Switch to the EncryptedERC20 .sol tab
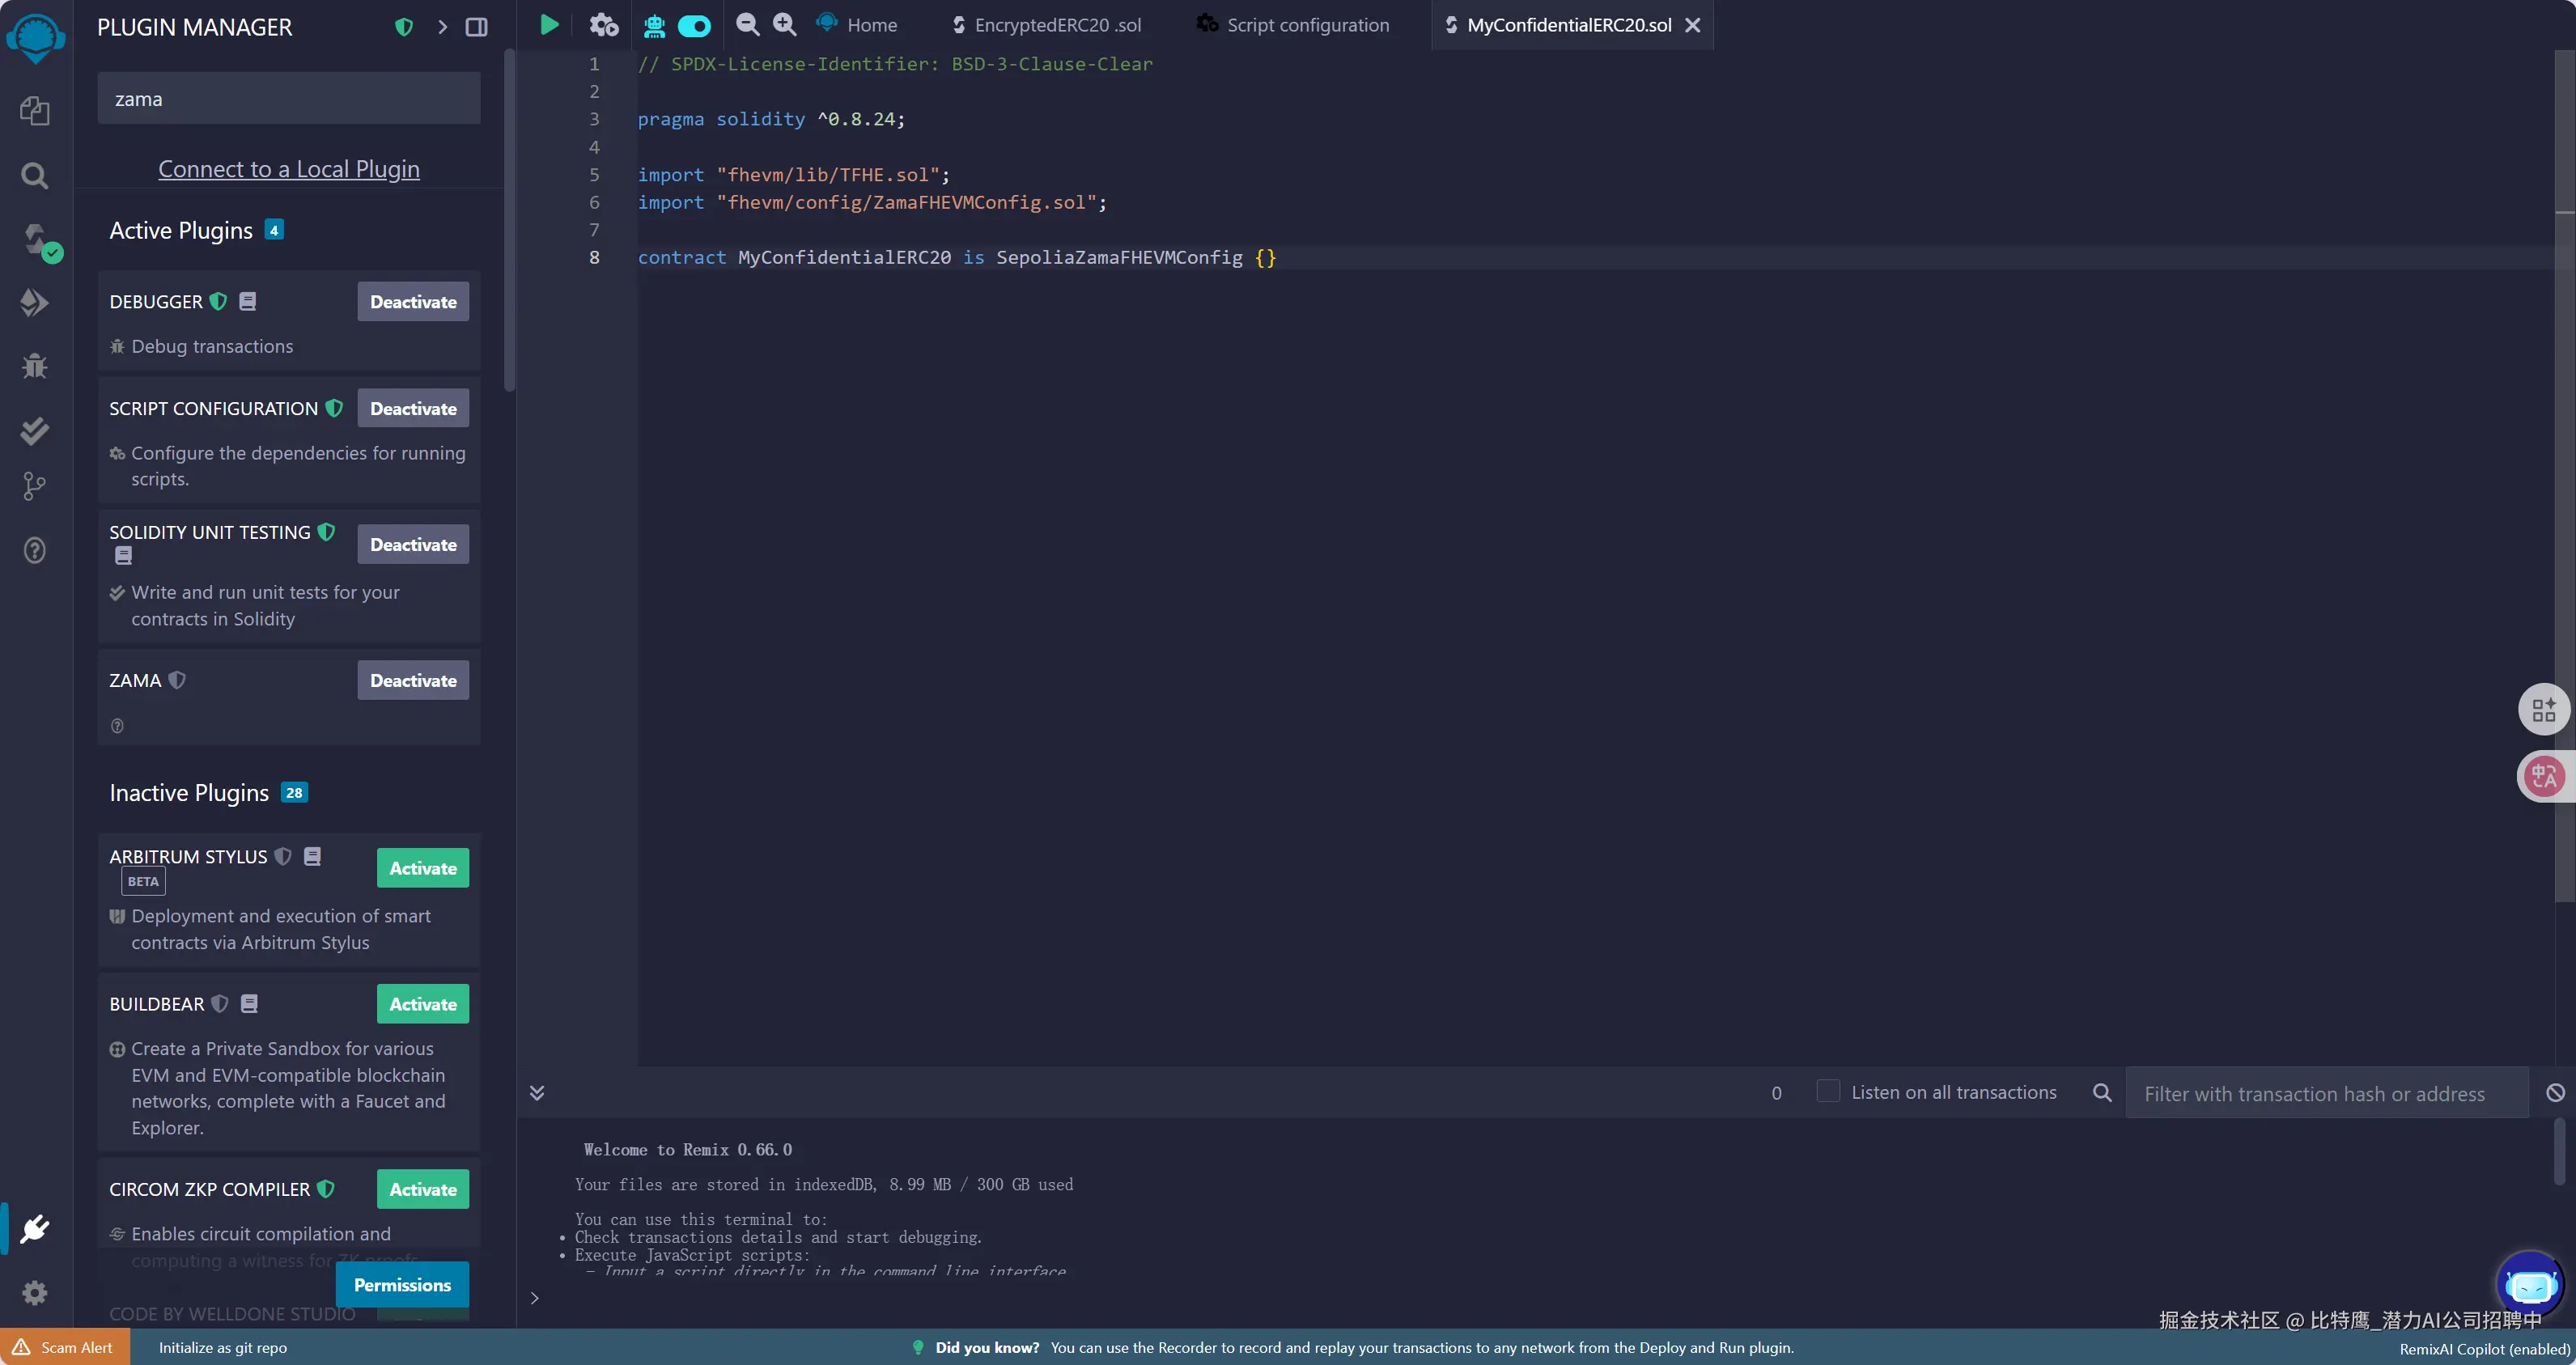Image resolution: width=2576 pixels, height=1365 pixels. [x=1056, y=25]
